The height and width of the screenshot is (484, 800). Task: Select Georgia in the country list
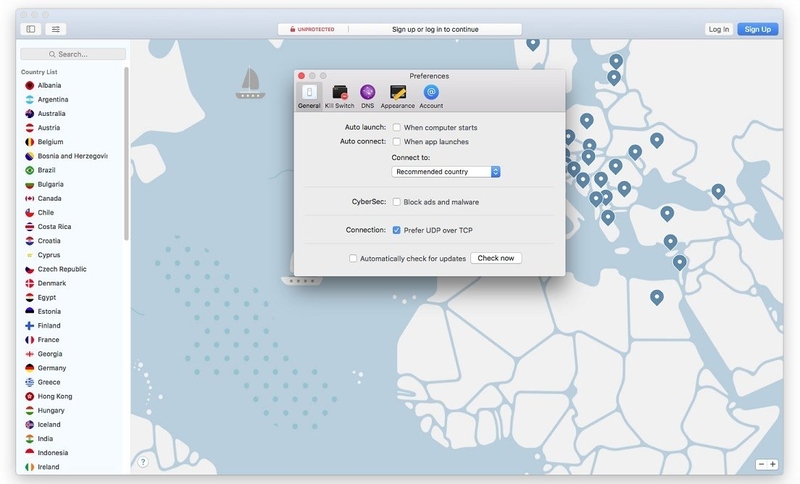50,354
